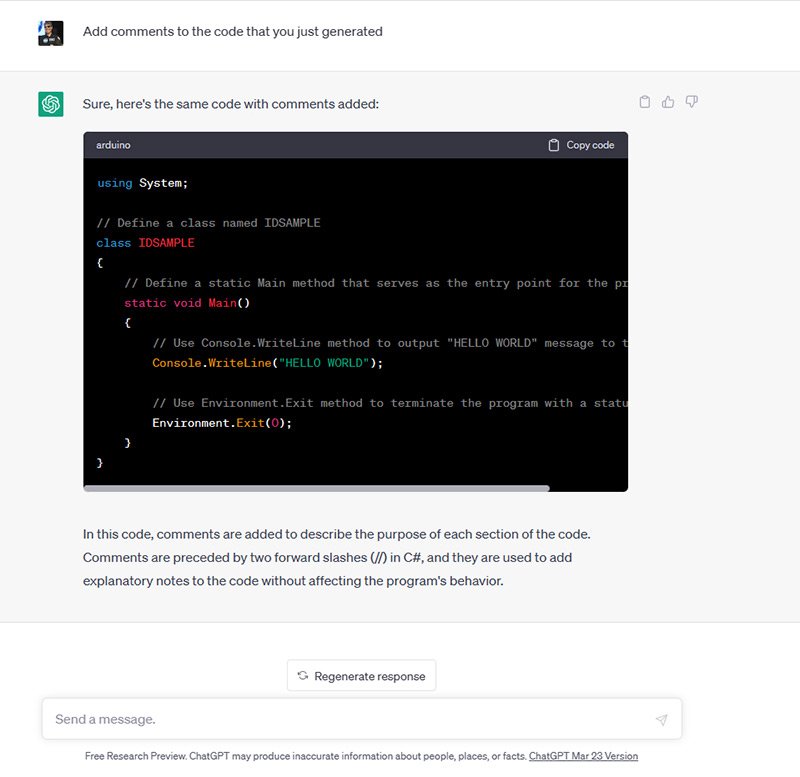Click the "class IDSAMPLE" declaration line
Image resolution: width=800 pixels, height=777 pixels.
tap(146, 243)
